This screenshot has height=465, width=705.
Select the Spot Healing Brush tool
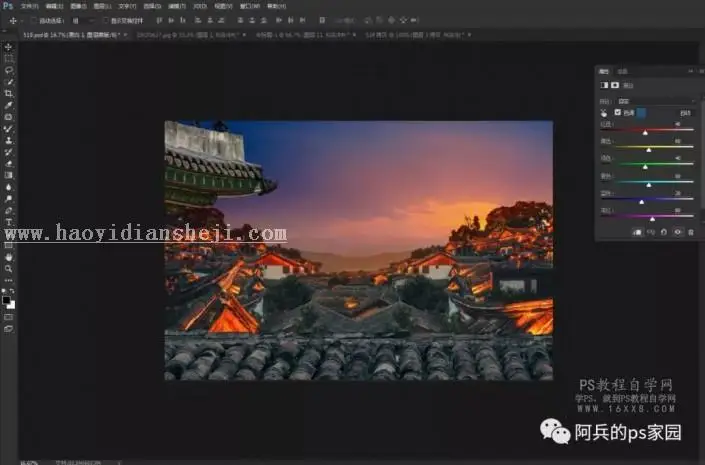[x=8, y=117]
